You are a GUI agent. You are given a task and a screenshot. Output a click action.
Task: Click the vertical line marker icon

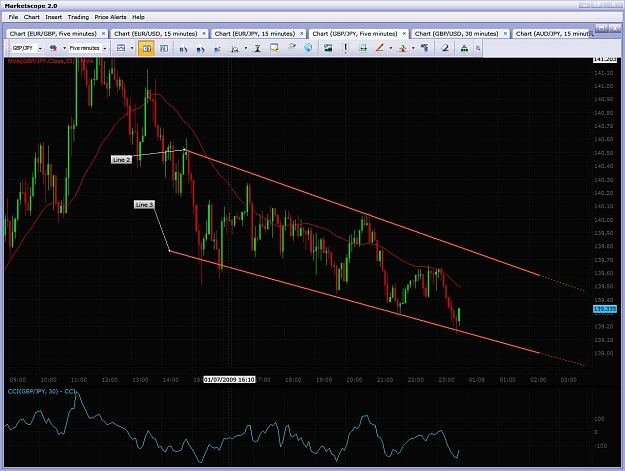tap(346, 48)
